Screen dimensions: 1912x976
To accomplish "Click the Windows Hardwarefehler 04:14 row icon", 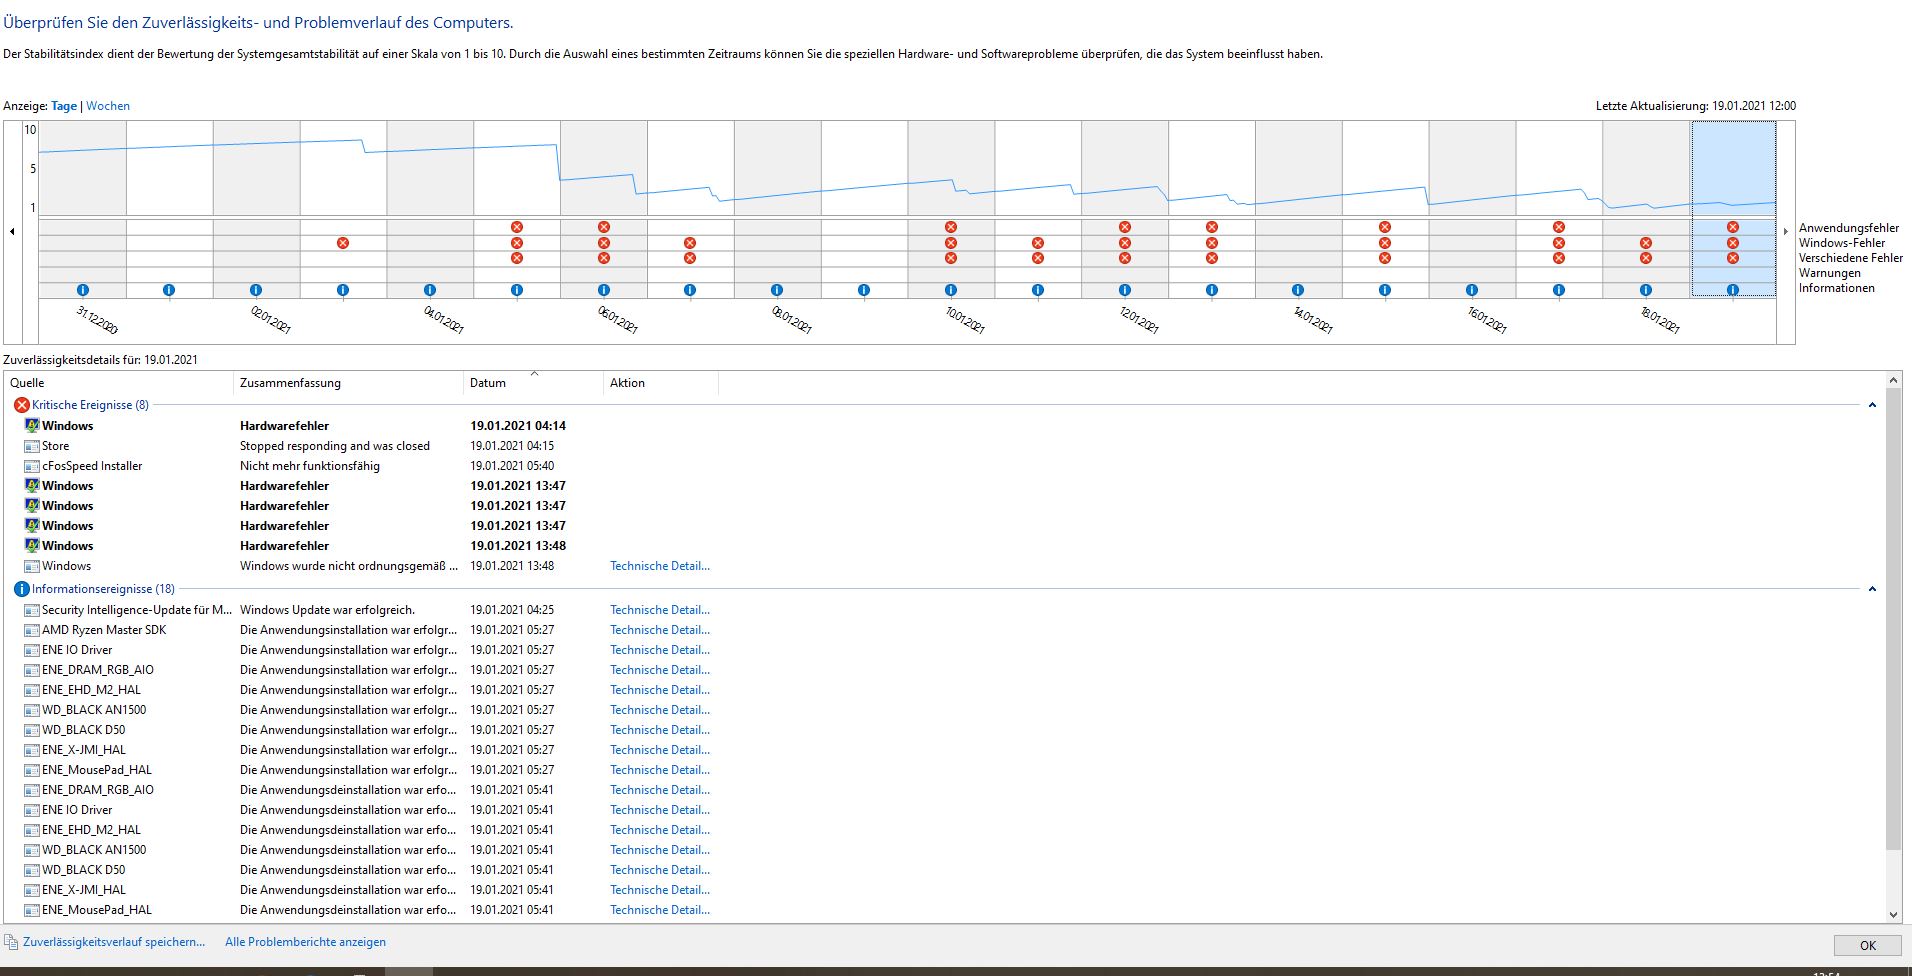I will coord(32,426).
